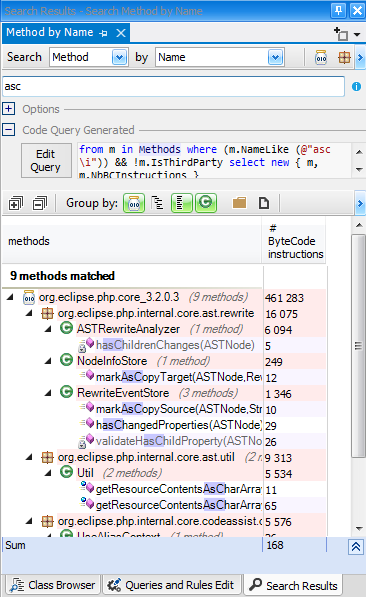Click the RewriteEventStore class icon
Image resolution: width=366 pixels, height=597 pixels.
66,392
